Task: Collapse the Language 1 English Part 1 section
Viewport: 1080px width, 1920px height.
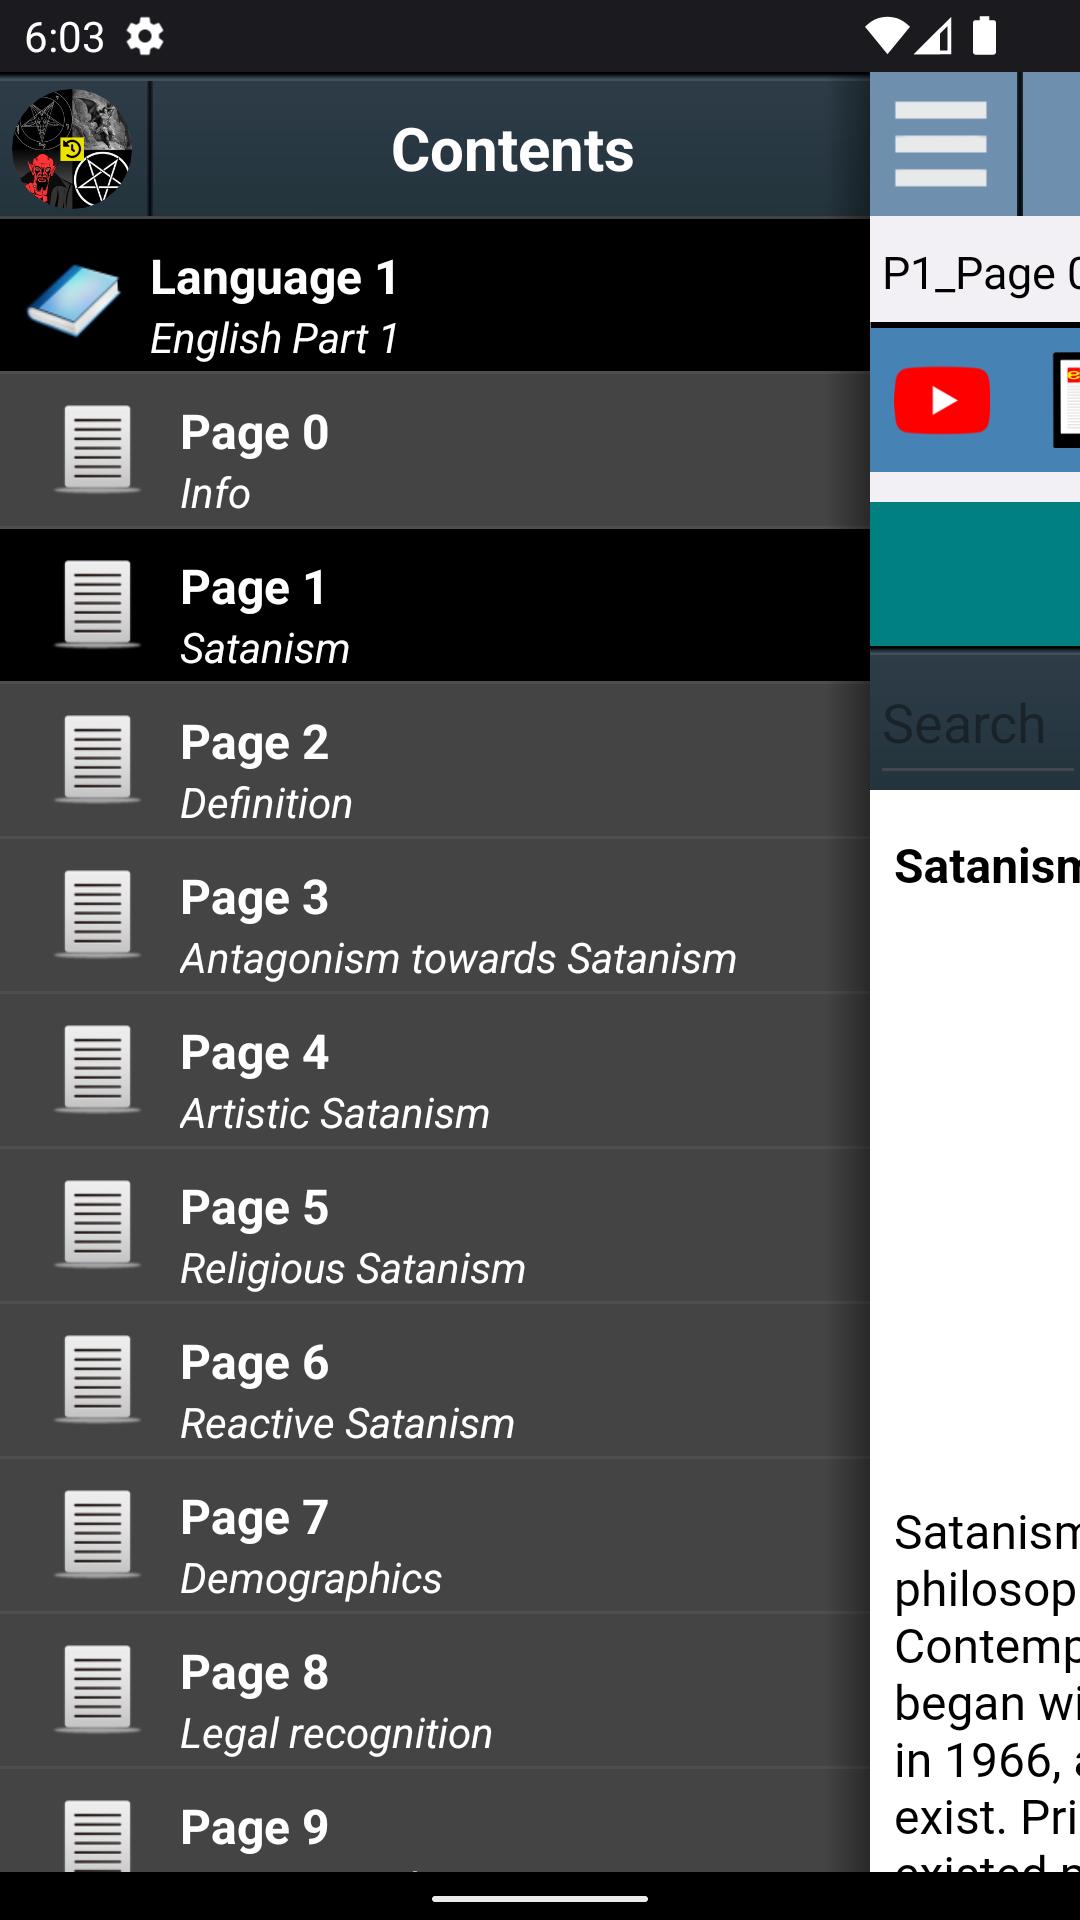Action: [435, 296]
